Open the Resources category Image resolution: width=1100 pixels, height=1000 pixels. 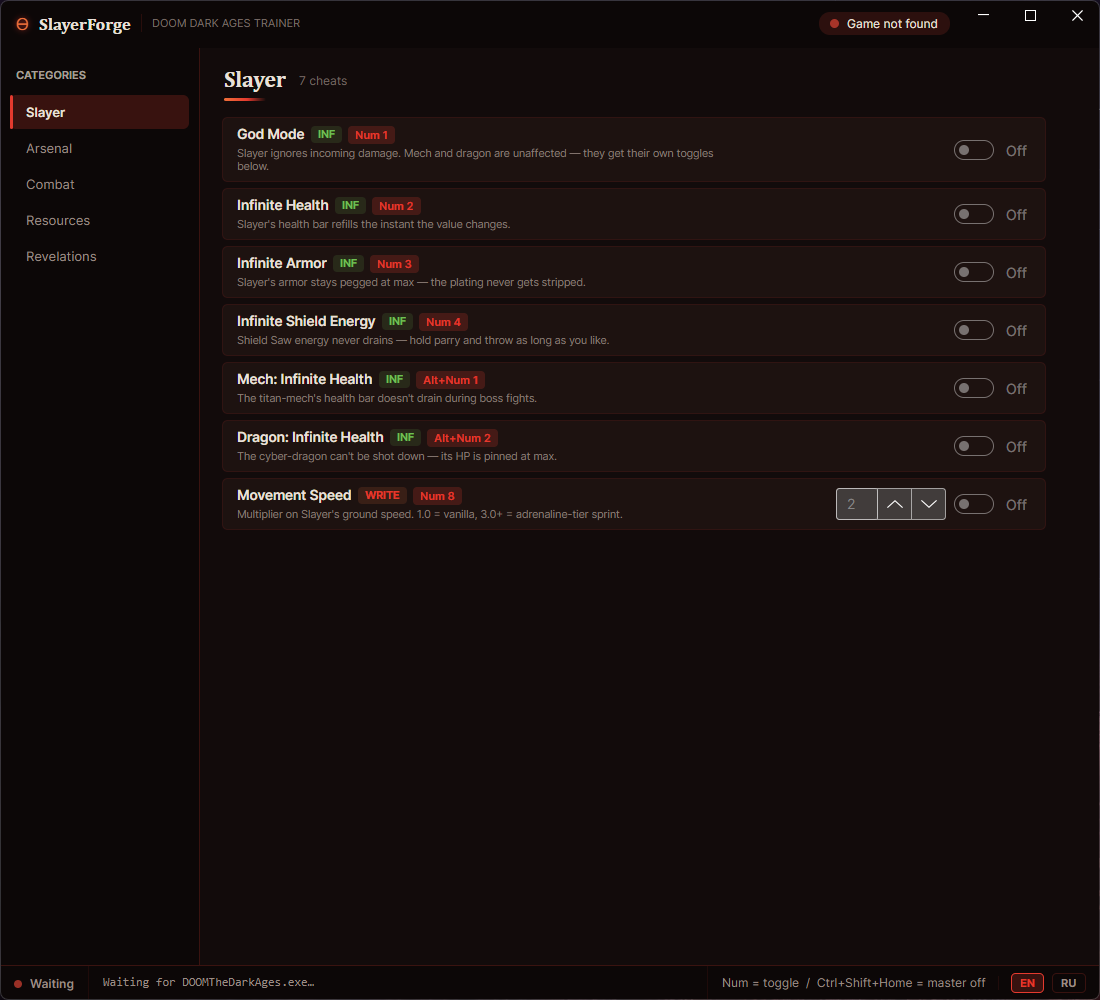tap(100, 220)
